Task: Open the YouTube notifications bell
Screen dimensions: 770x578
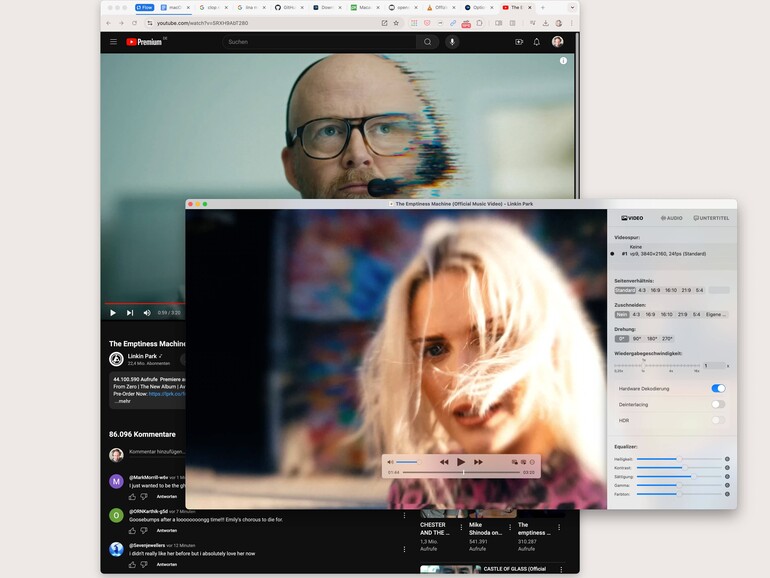Action: coord(537,42)
